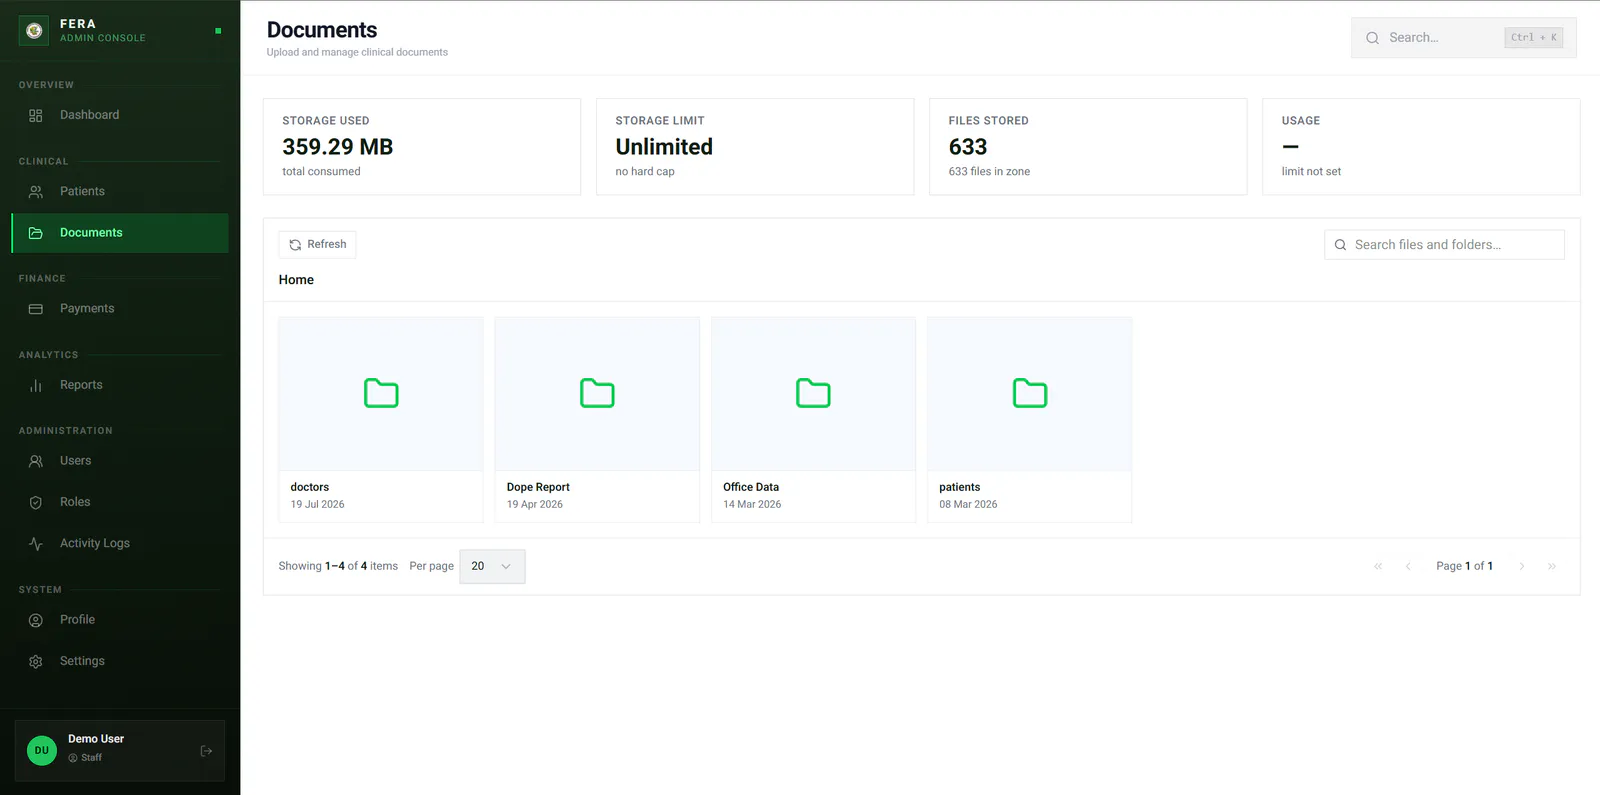The width and height of the screenshot is (1600, 795).
Task: Open Roles page
Action: tap(120, 502)
